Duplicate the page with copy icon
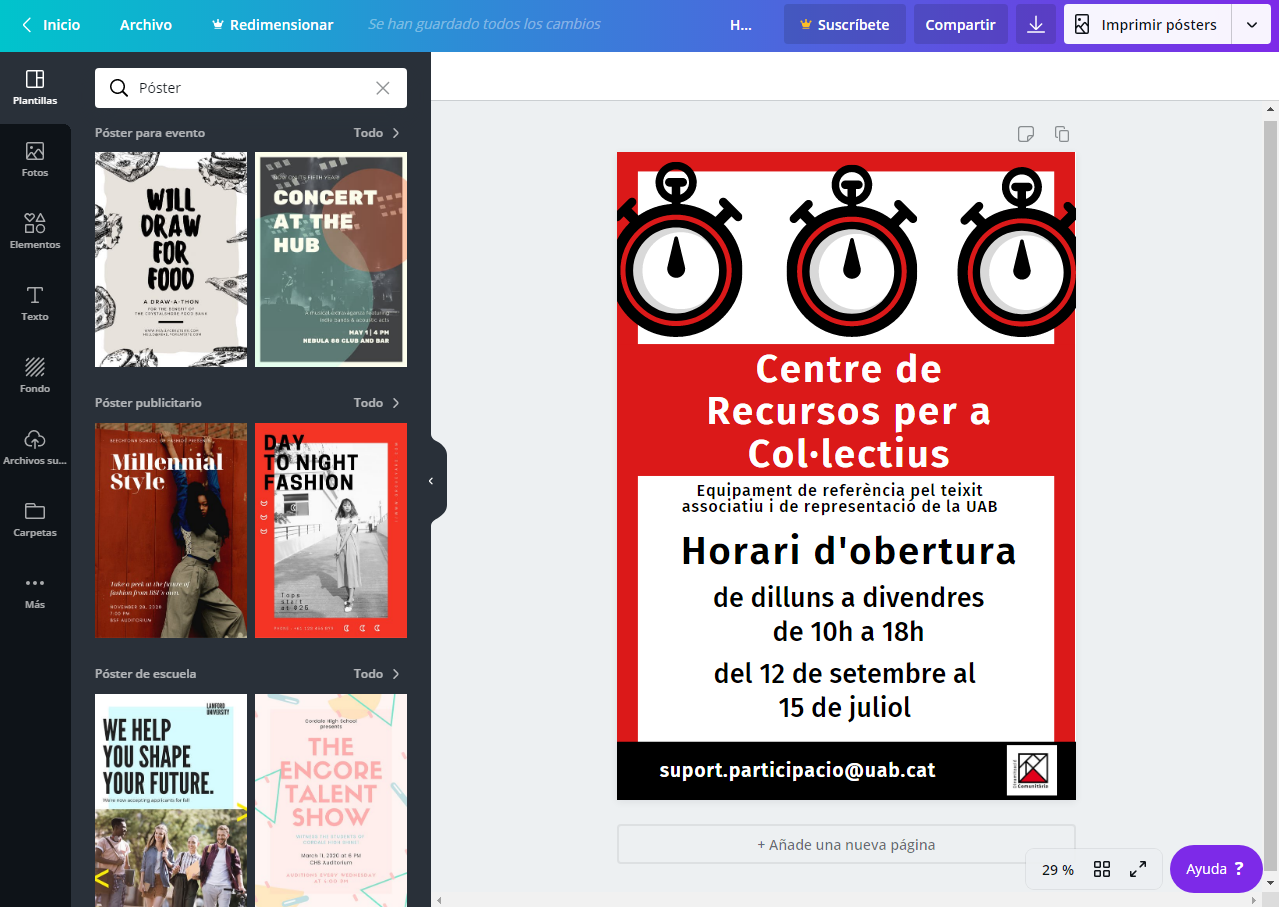Screen dimensions: 1279x912 [x=1062, y=134]
